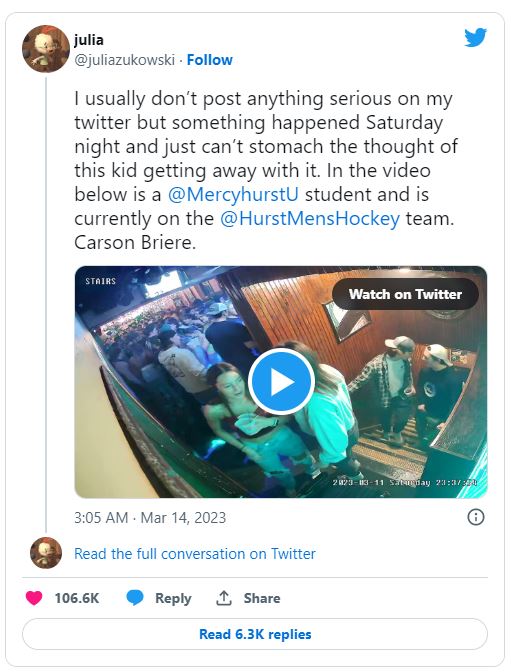Play the embedded video
Image resolution: width=513 pixels, height=672 pixels.
click(282, 381)
